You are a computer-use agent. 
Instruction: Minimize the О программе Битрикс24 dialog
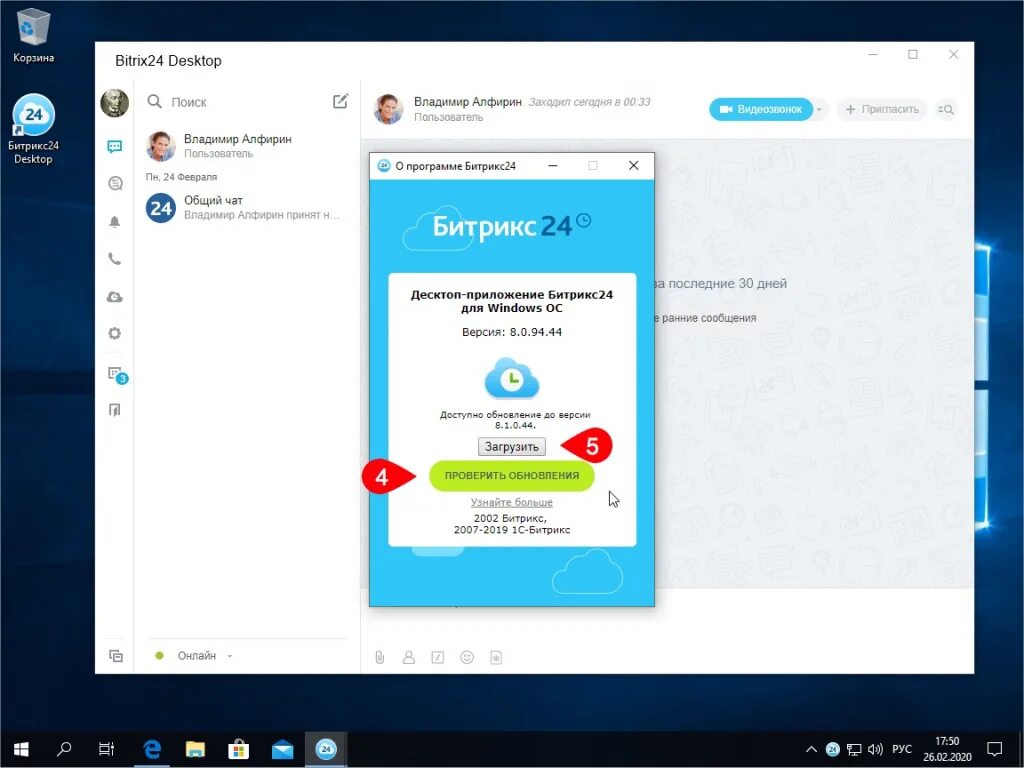(553, 166)
